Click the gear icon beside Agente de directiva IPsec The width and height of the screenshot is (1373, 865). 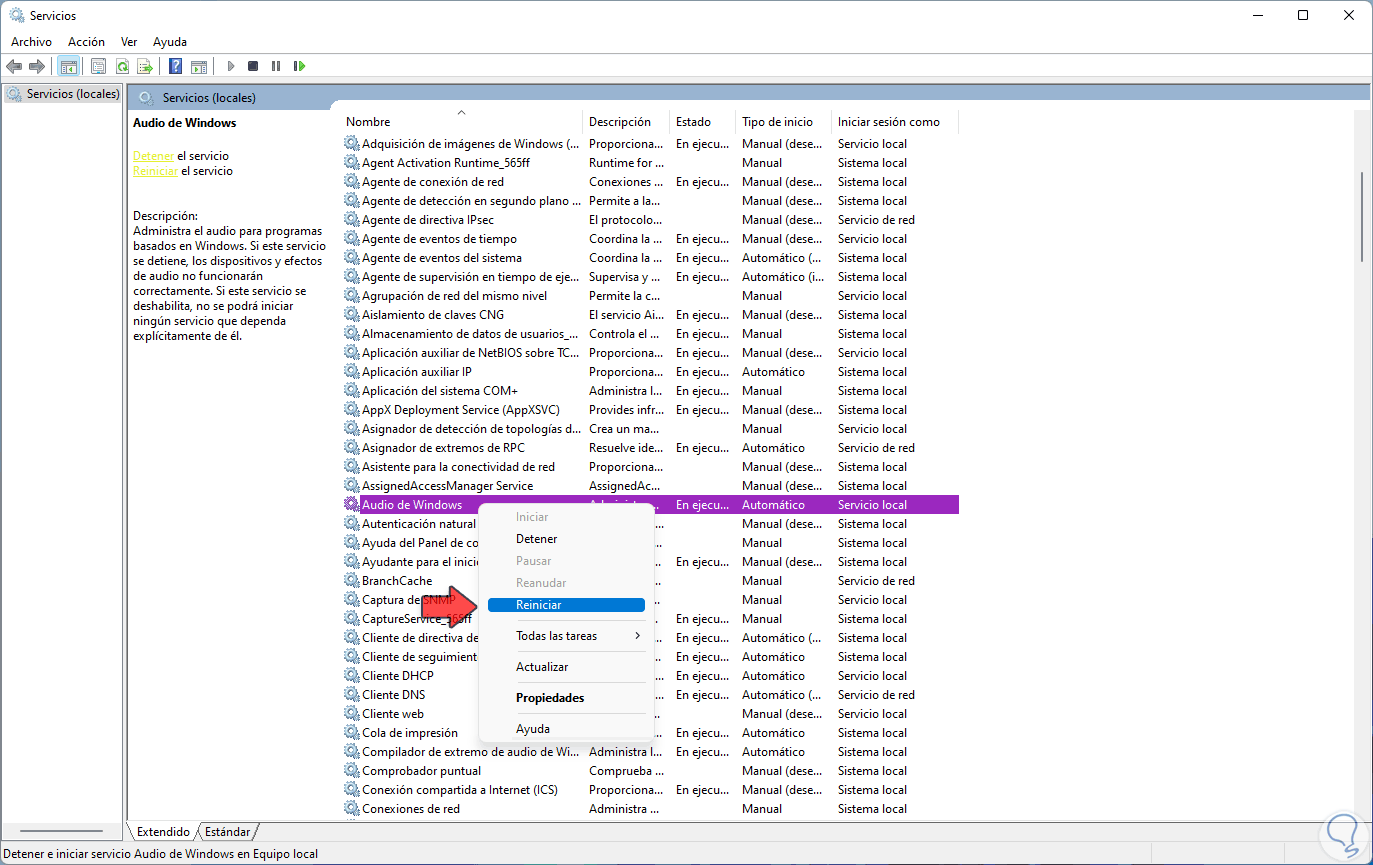(351, 220)
